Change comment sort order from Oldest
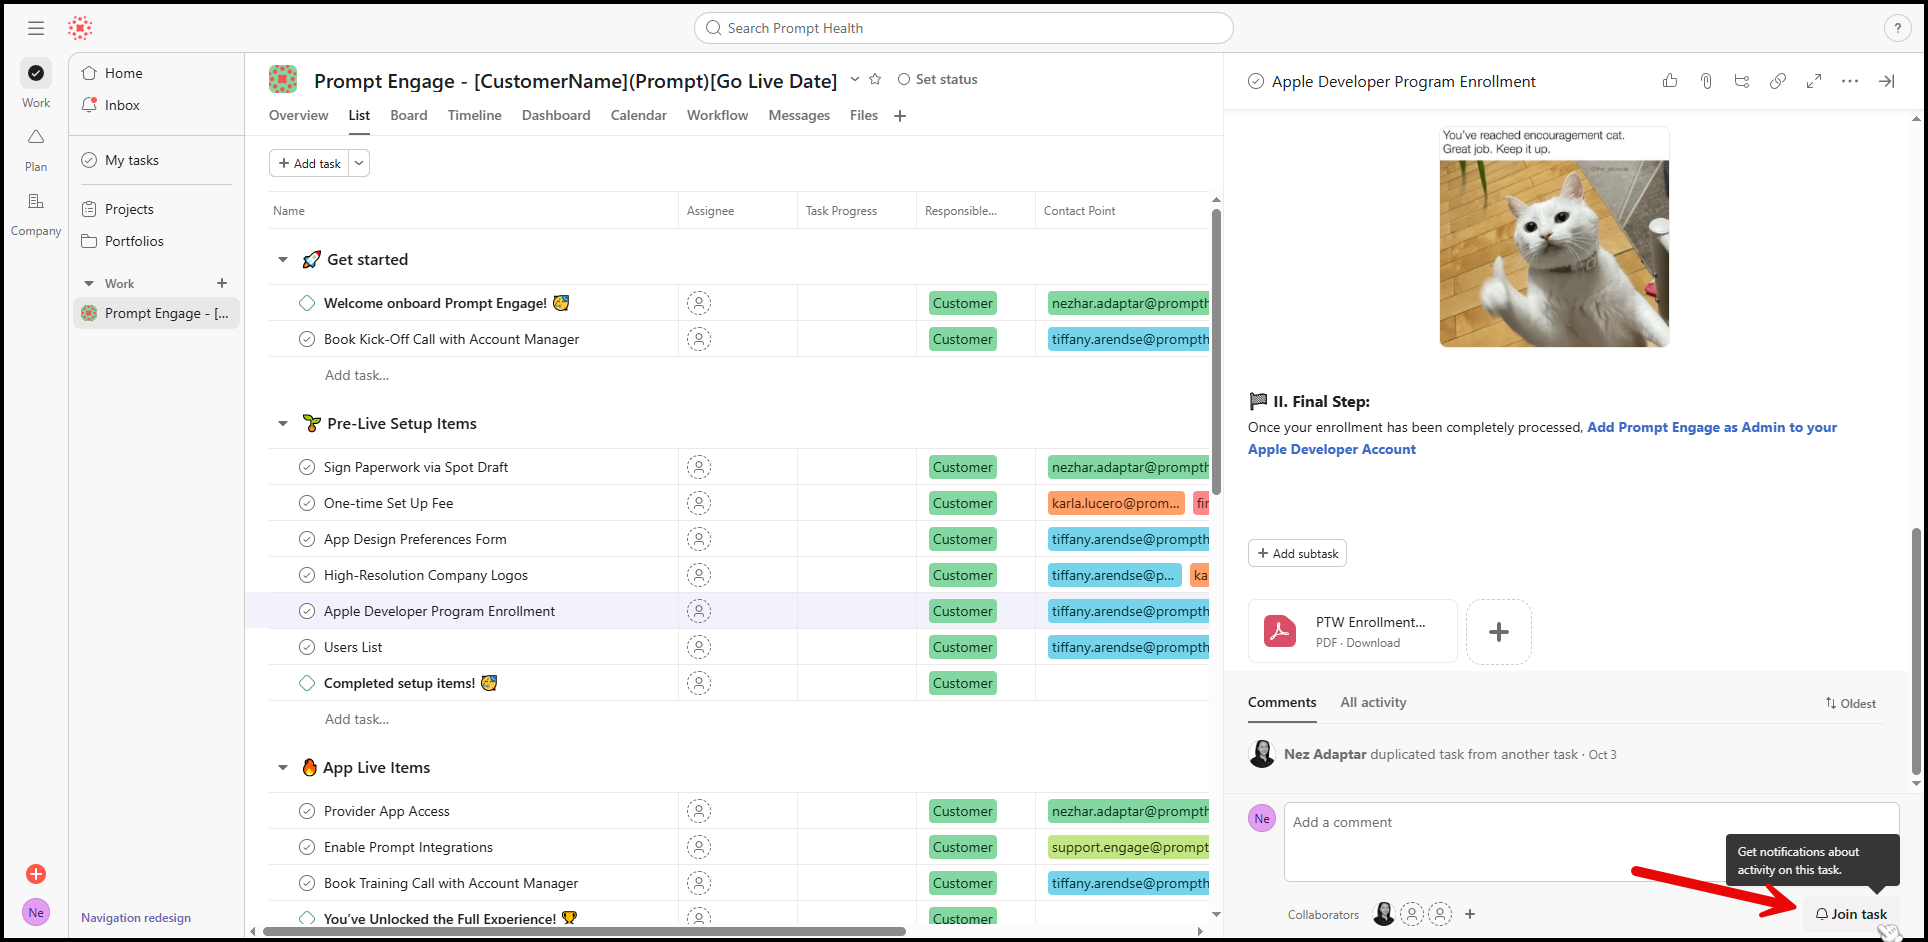 tap(1850, 703)
